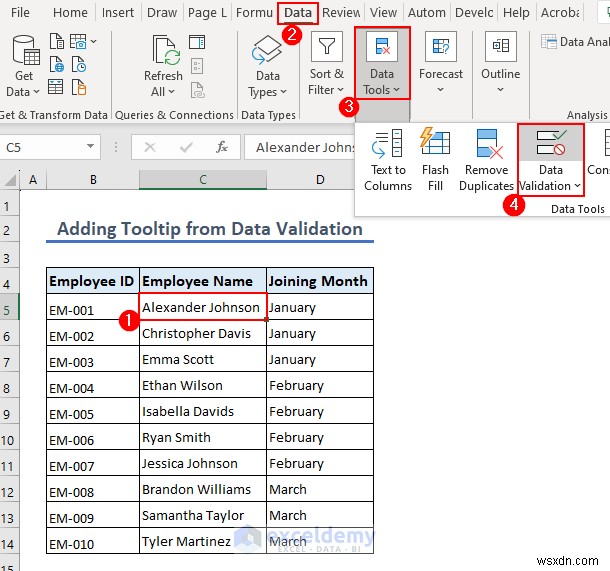Expand the Data Validation dropdown arrow

pyautogui.click(x=577, y=186)
